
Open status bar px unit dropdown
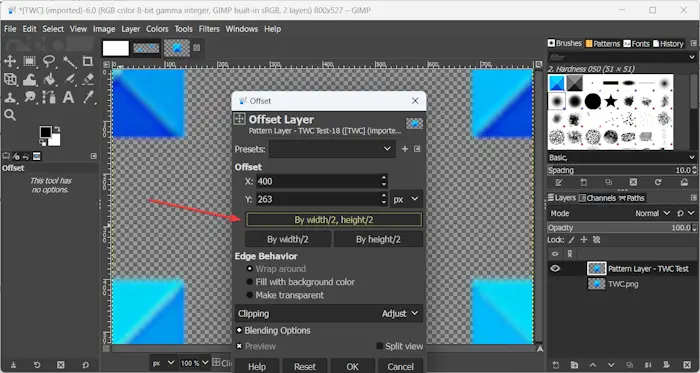pos(163,363)
